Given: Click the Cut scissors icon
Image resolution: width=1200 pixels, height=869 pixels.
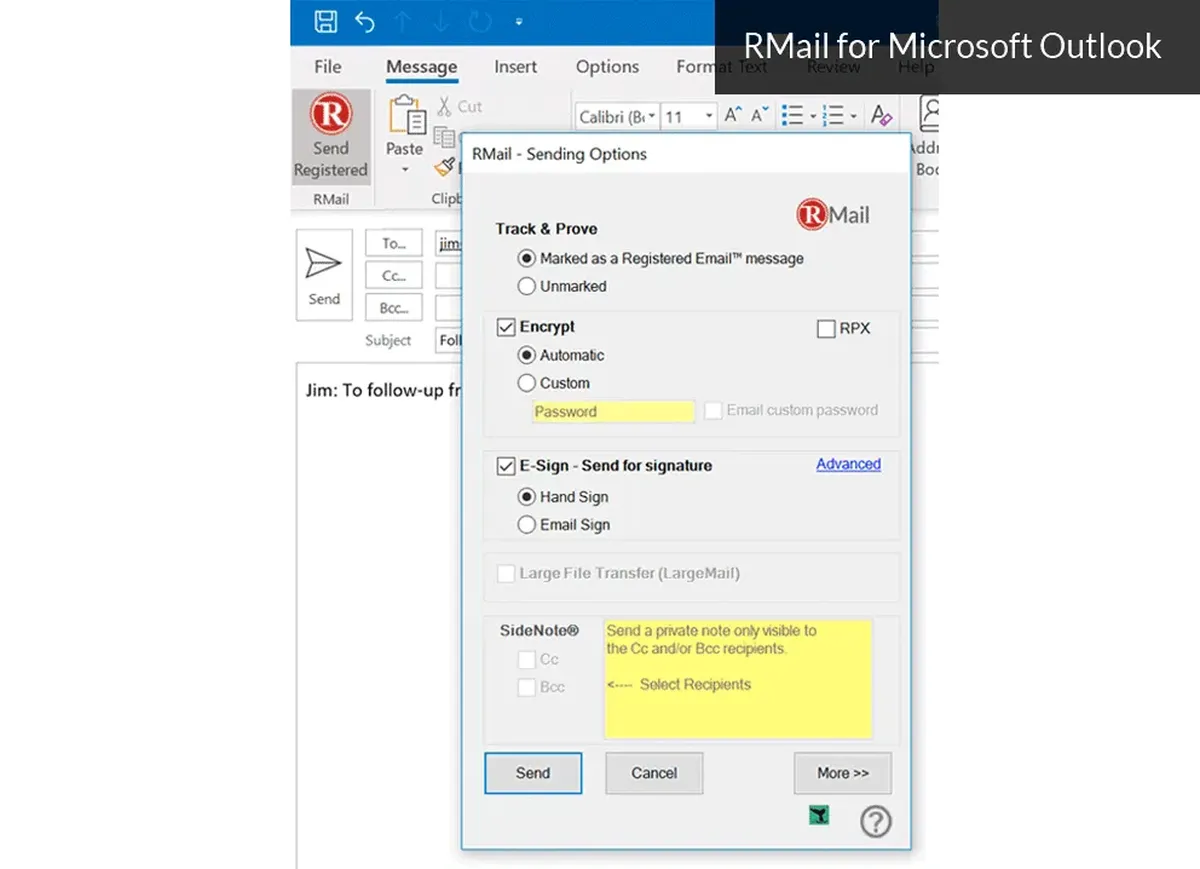Looking at the screenshot, I should click(x=444, y=106).
